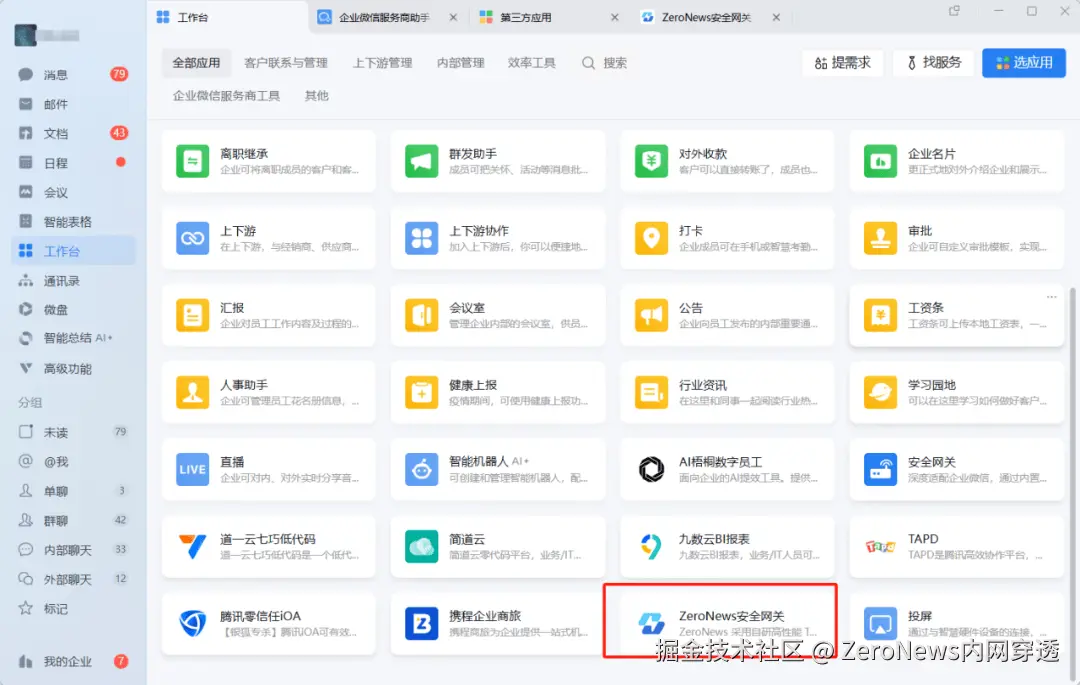Open the 直播 LIVE icon

(x=192, y=470)
